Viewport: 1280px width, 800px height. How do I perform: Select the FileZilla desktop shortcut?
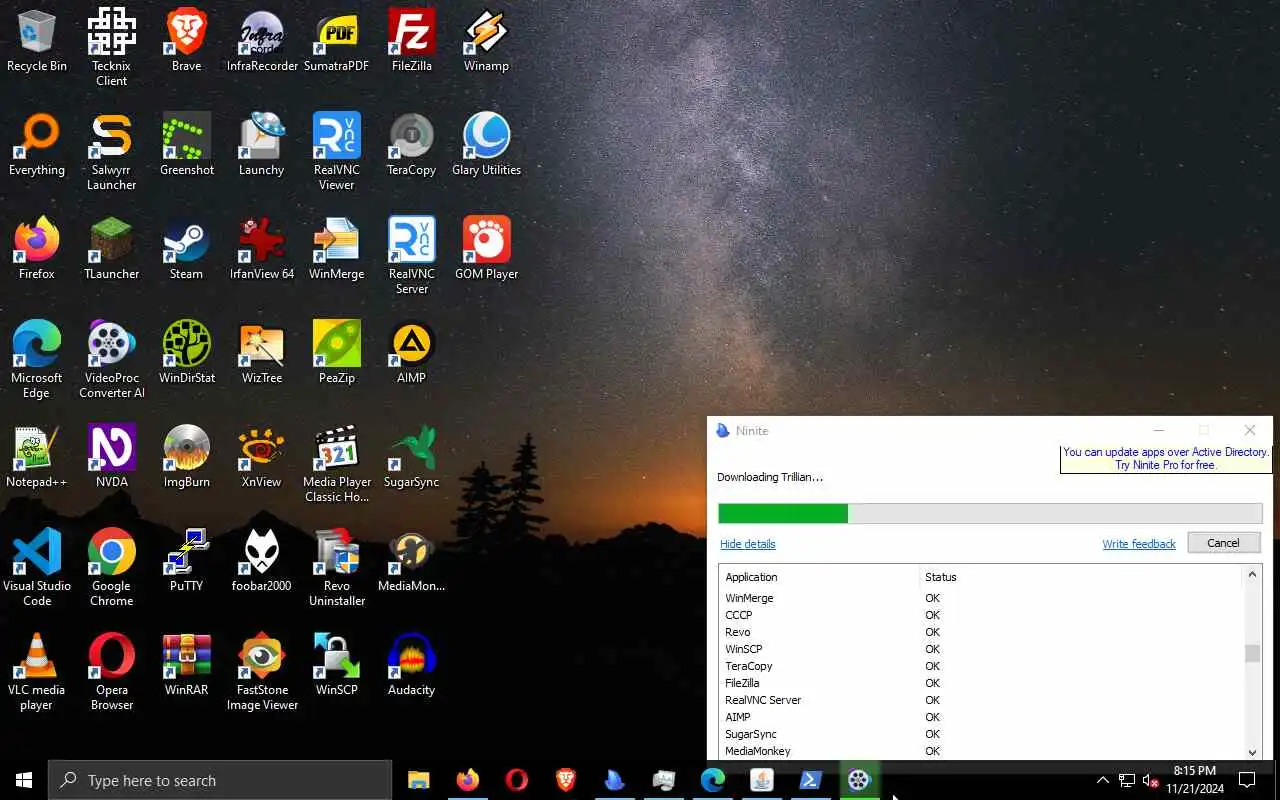[x=412, y=42]
